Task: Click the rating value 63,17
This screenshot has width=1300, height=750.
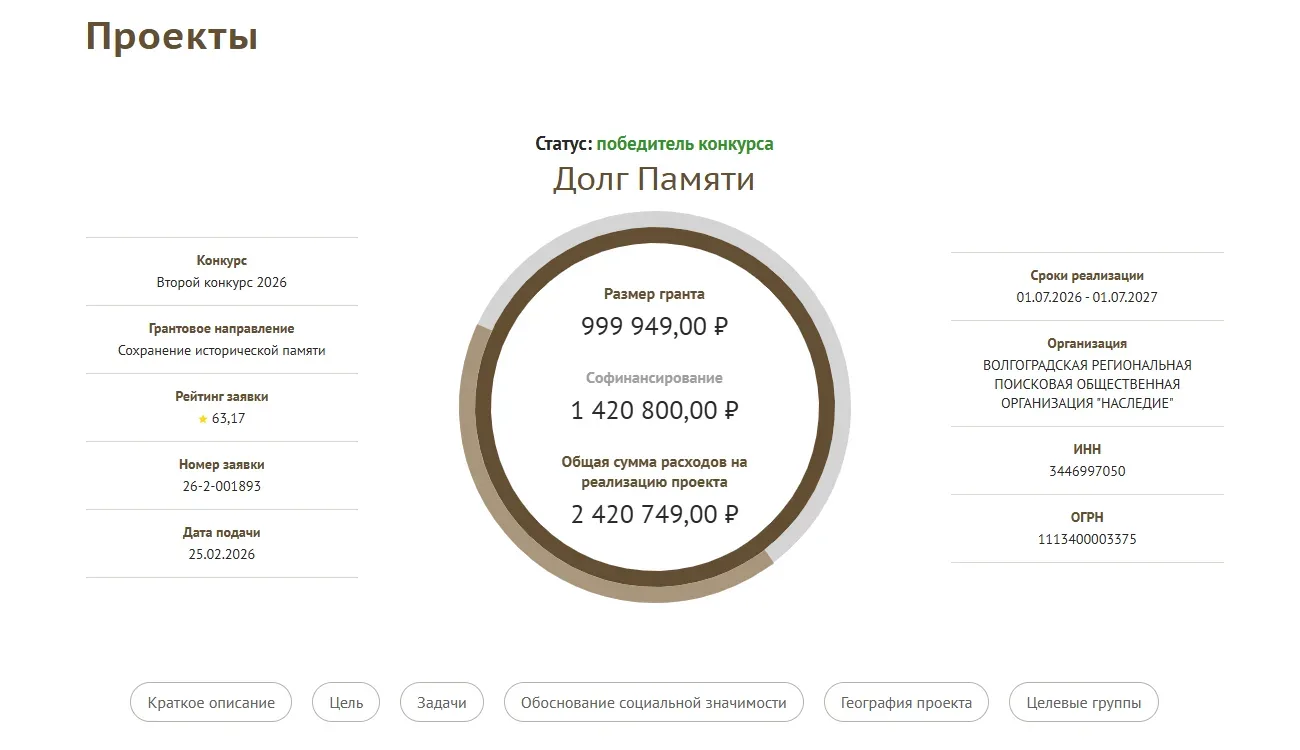Action: (228, 419)
